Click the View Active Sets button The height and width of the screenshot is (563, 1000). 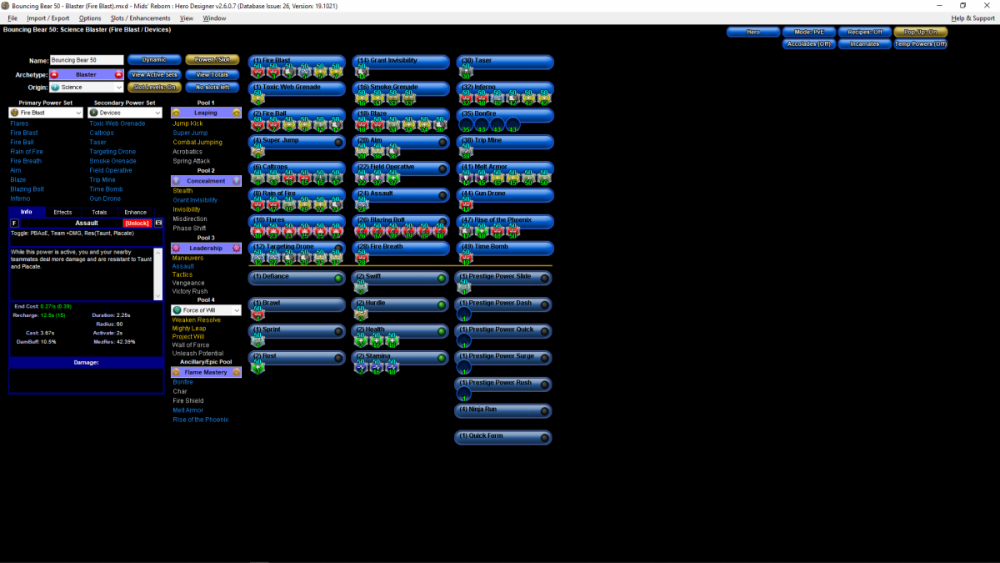[x=154, y=74]
